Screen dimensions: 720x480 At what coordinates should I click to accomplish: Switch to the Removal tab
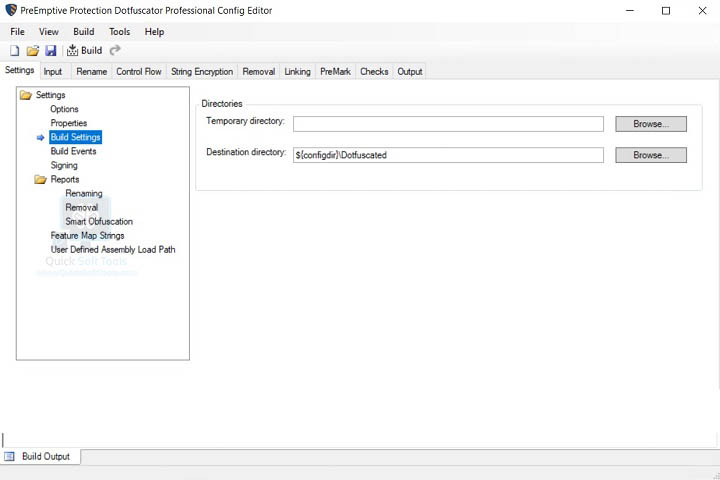point(259,72)
